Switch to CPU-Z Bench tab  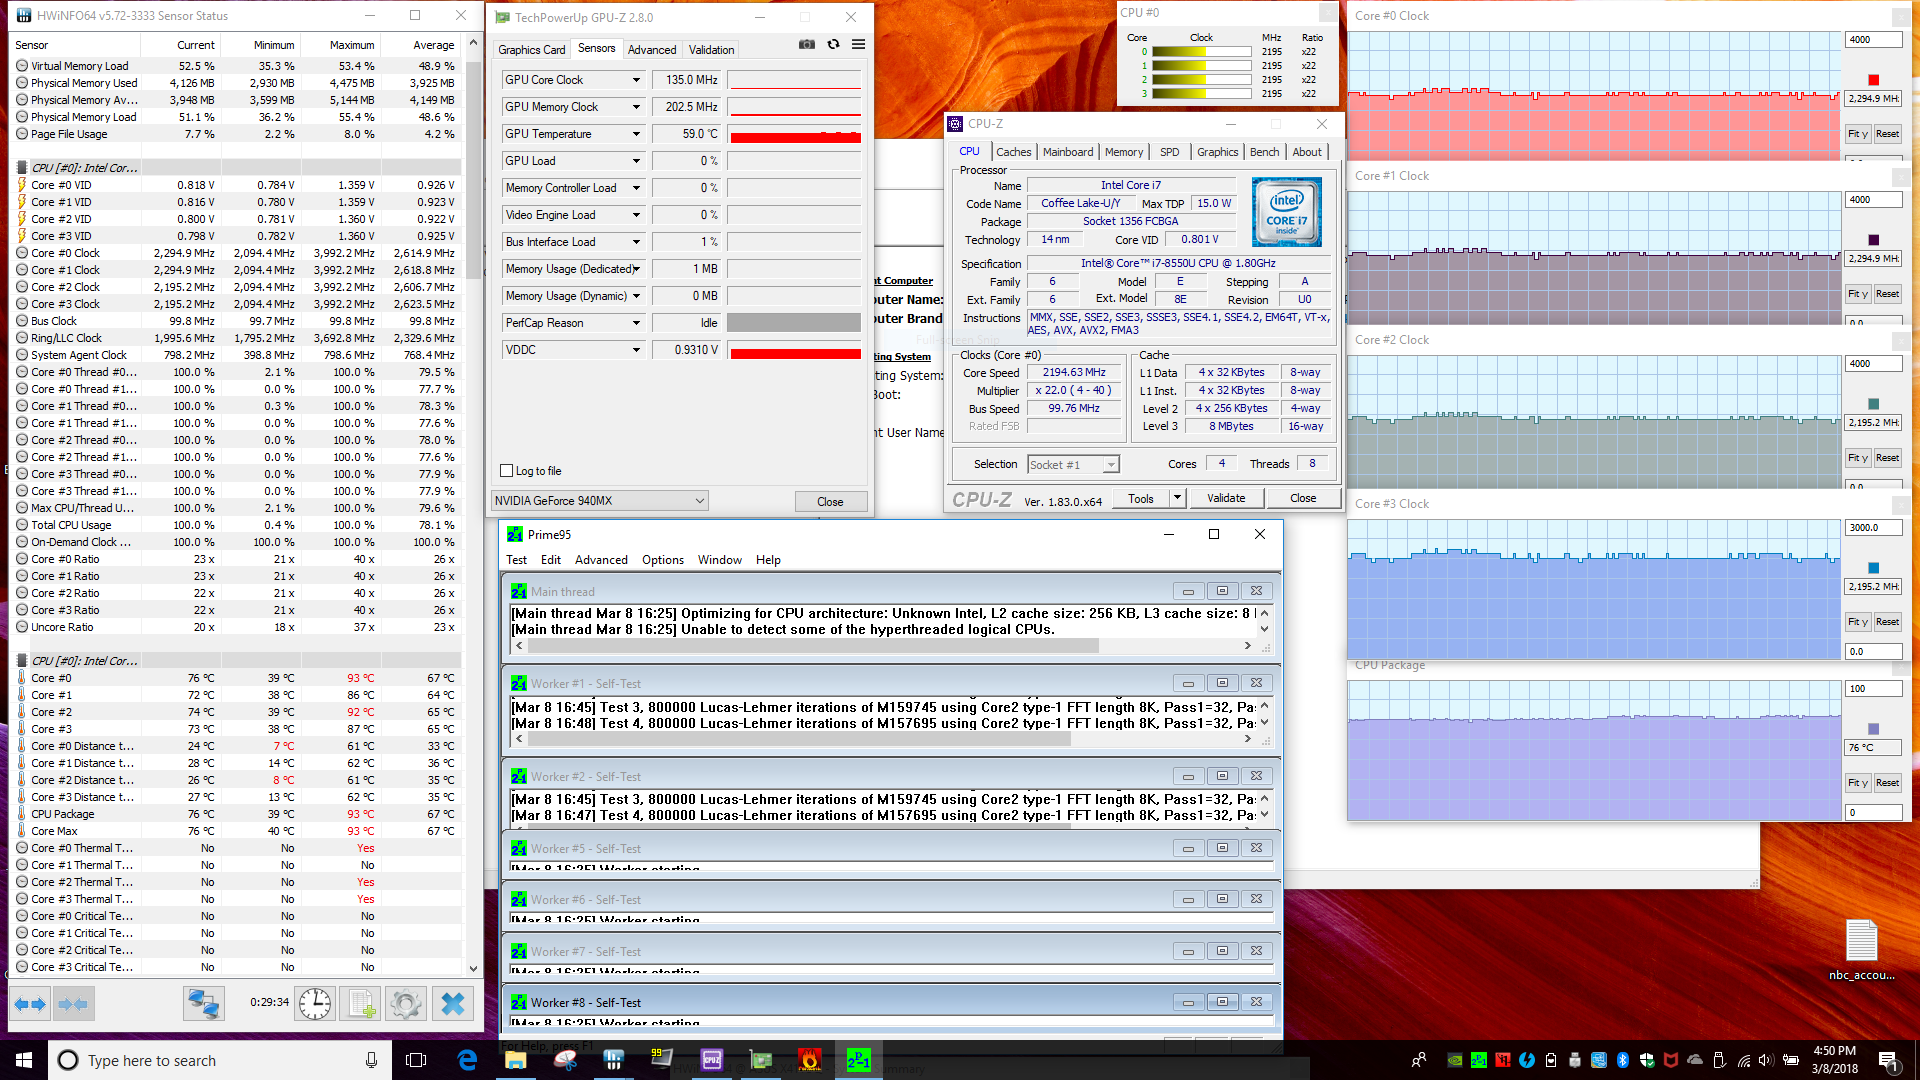click(1264, 152)
